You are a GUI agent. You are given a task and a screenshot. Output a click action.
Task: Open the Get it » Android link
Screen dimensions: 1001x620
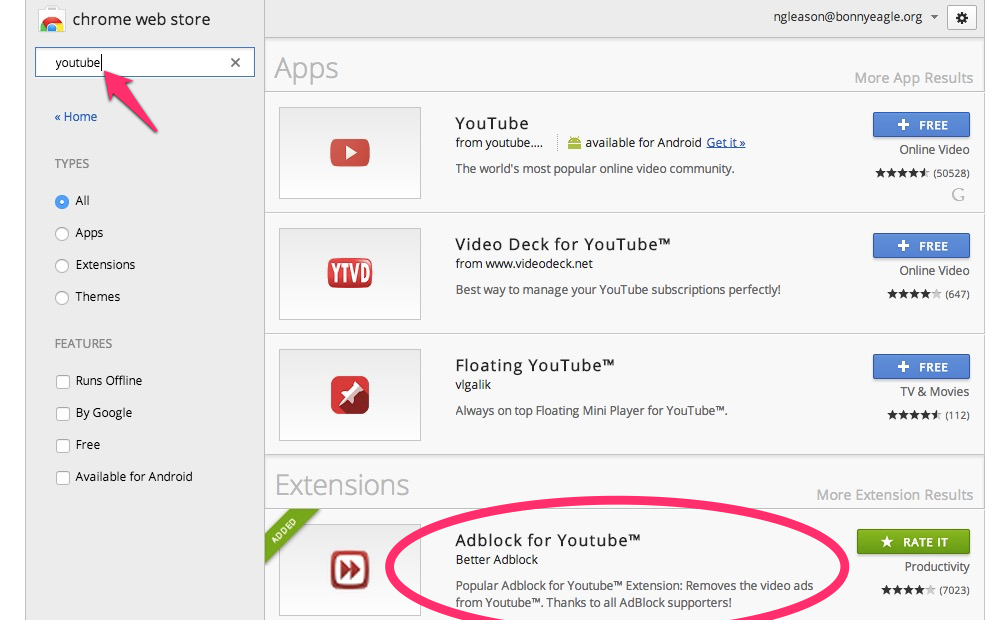pyautogui.click(x=726, y=142)
